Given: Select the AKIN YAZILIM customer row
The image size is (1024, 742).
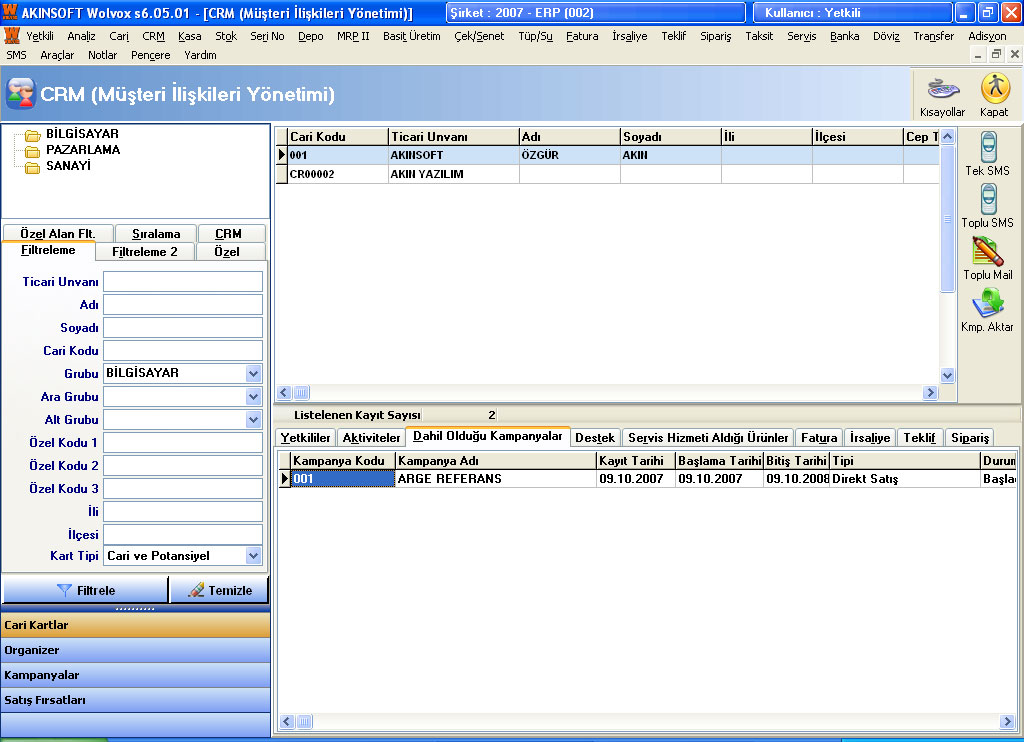Looking at the screenshot, I should (607, 174).
